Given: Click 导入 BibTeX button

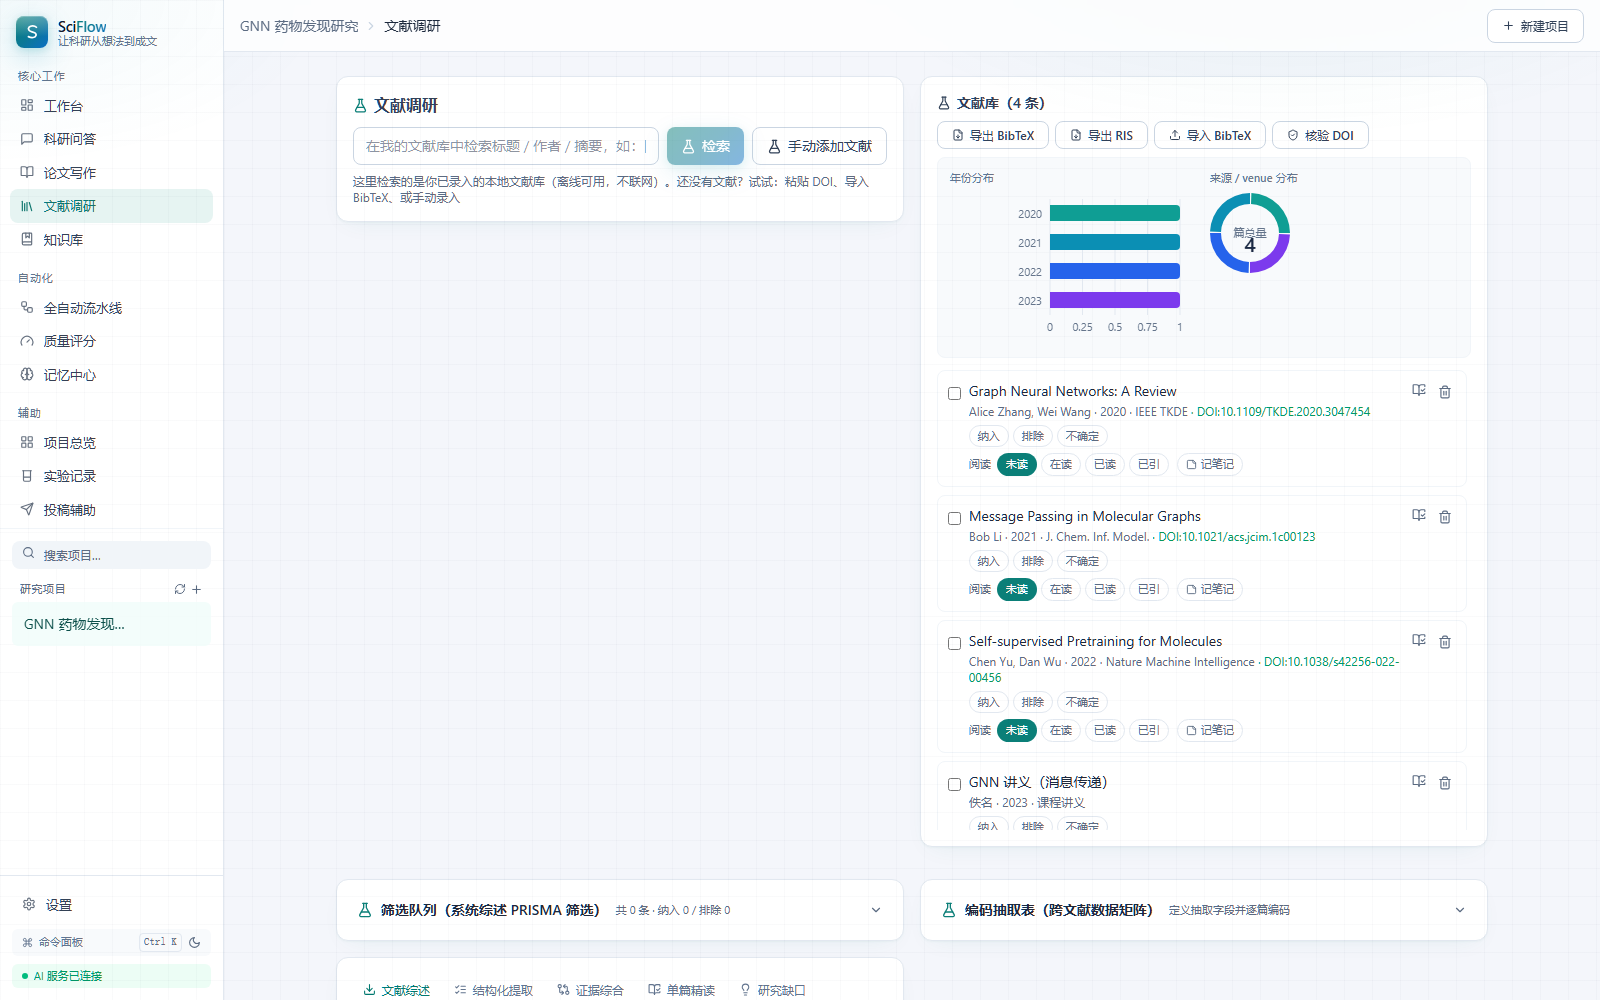Looking at the screenshot, I should click(1210, 135).
